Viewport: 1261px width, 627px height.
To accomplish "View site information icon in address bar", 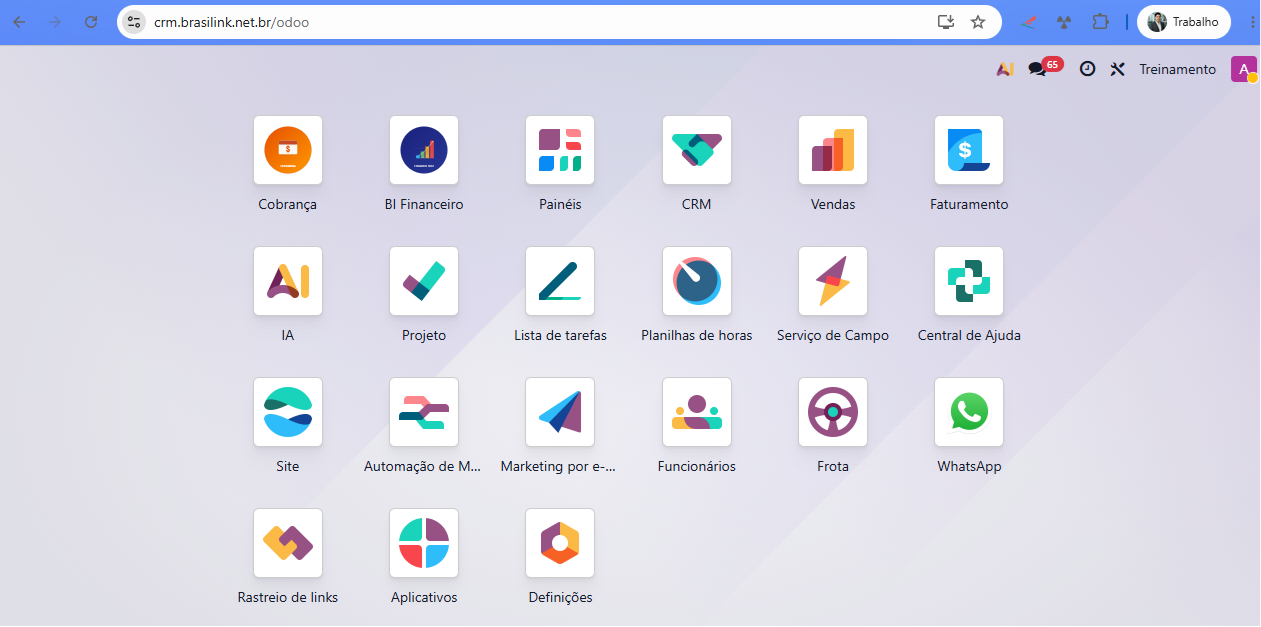I will click(134, 21).
